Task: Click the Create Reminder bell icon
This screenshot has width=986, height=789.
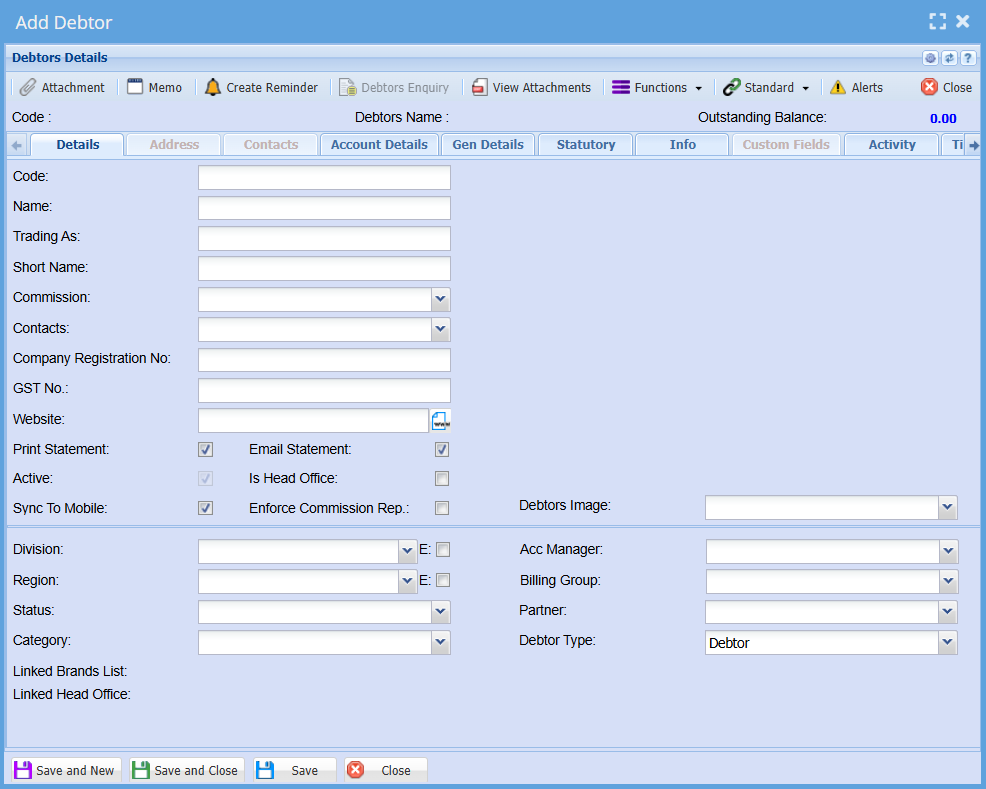Action: pyautogui.click(x=213, y=87)
